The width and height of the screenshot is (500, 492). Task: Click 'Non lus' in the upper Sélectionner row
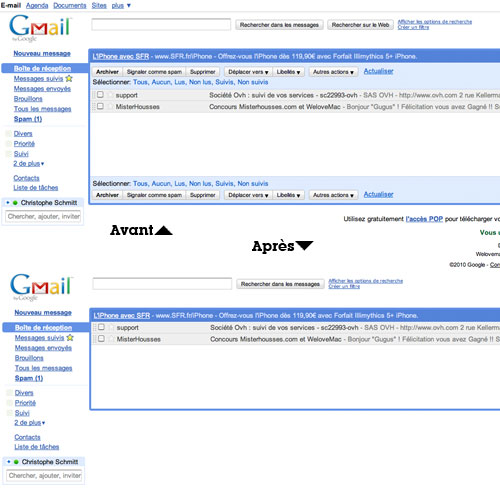click(200, 82)
